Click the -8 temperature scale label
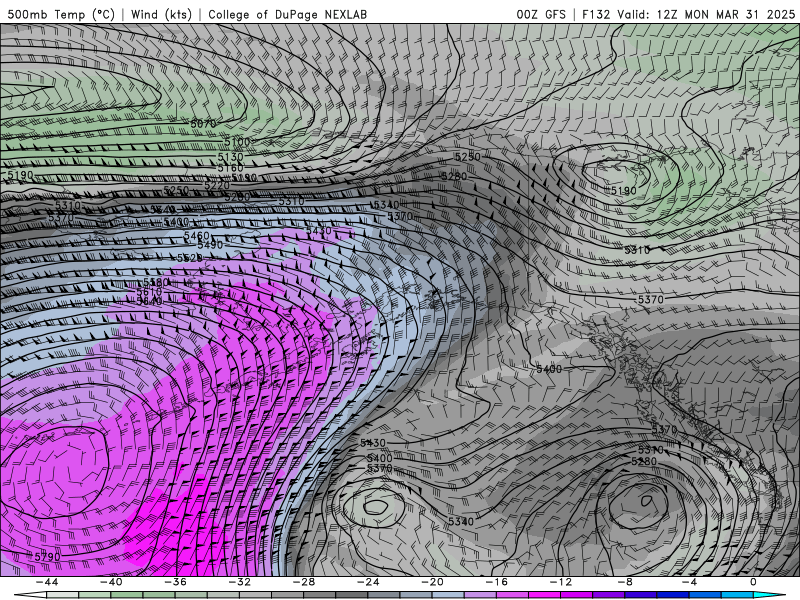This screenshot has width=800, height=600. click(x=625, y=582)
